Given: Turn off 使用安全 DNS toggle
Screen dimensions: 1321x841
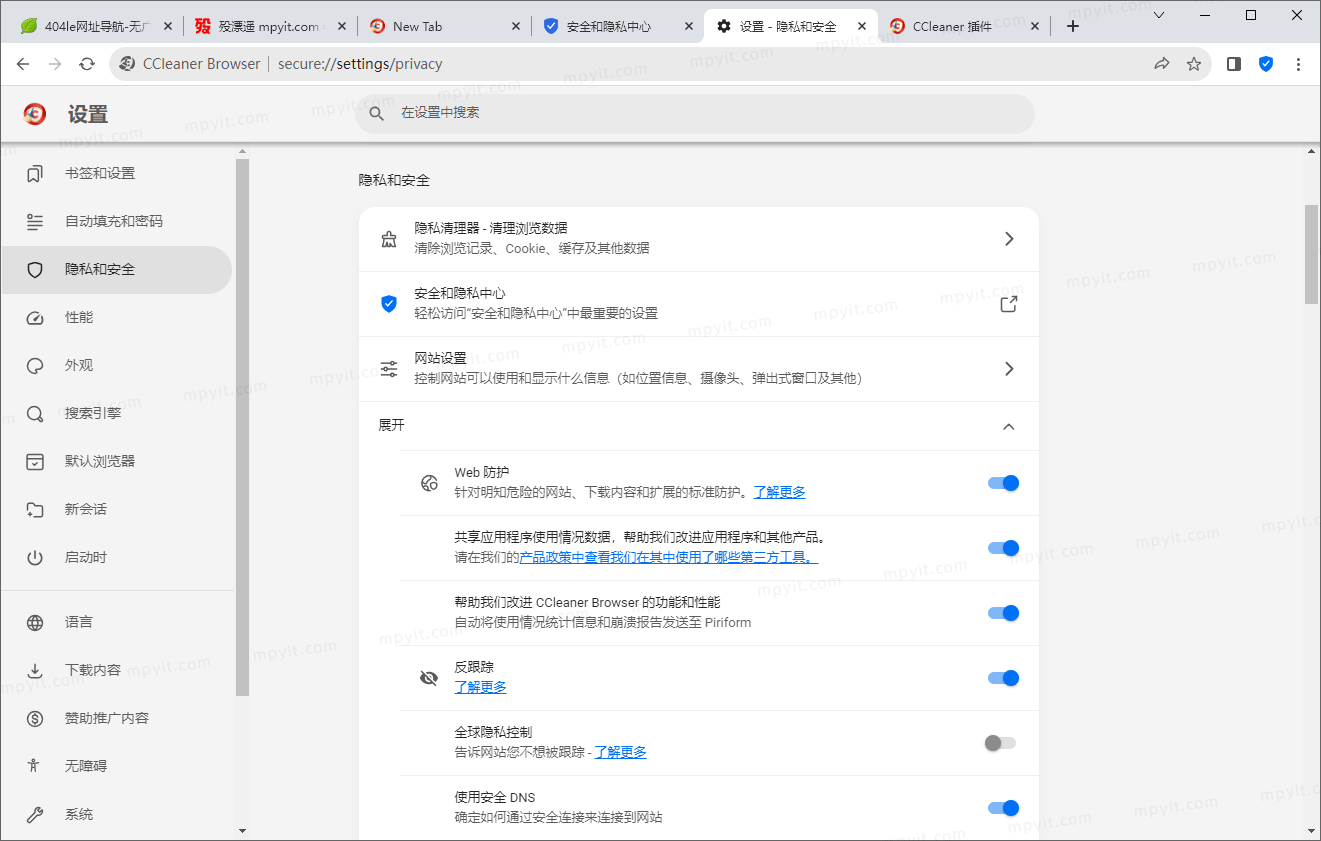Looking at the screenshot, I should [1003, 808].
